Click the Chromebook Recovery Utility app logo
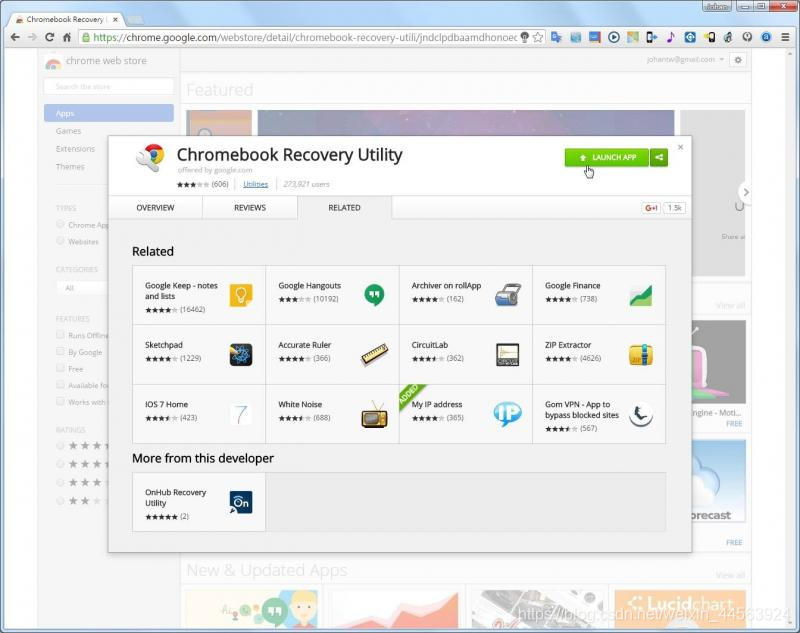 point(151,158)
